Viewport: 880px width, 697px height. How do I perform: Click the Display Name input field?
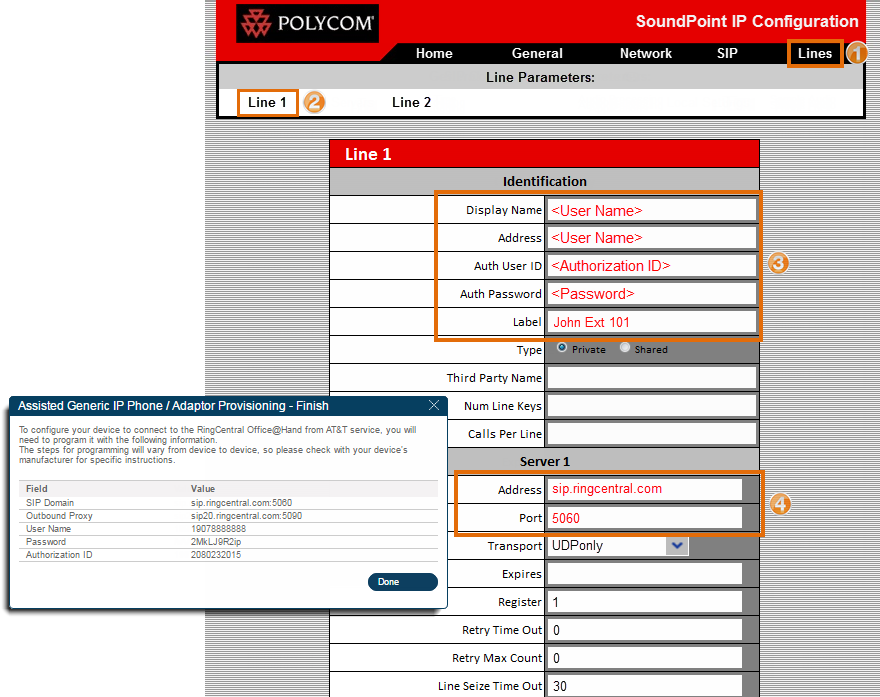pyautogui.click(x=652, y=210)
